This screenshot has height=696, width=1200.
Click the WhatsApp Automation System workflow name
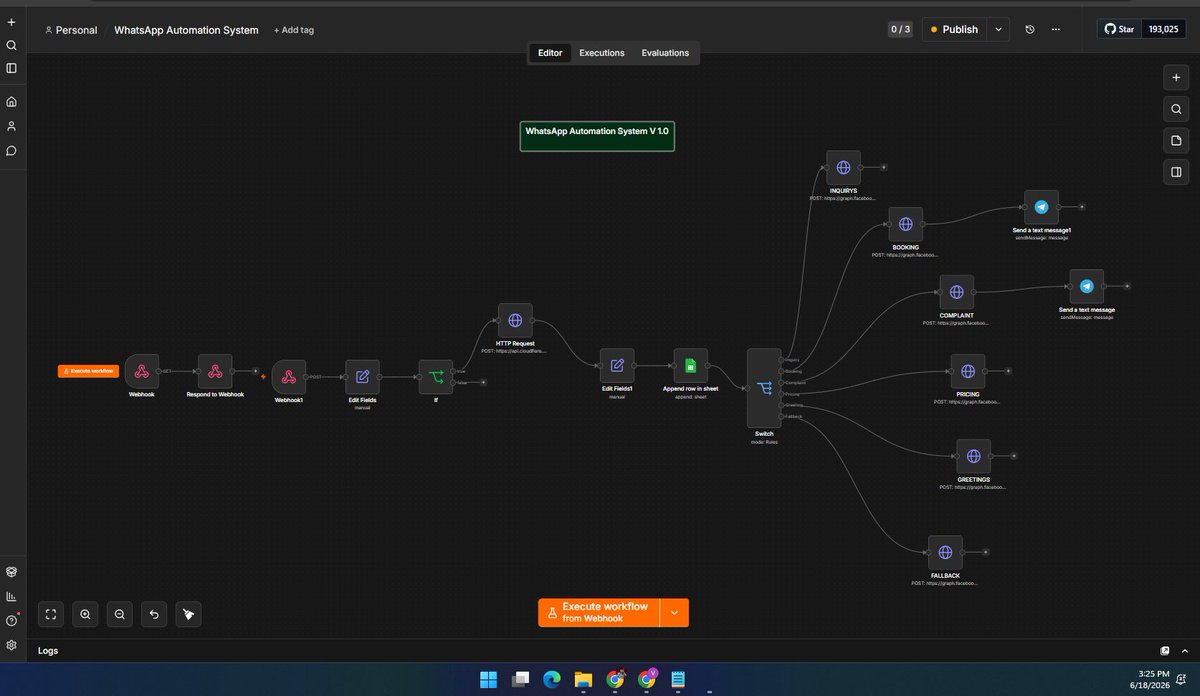tap(186, 30)
